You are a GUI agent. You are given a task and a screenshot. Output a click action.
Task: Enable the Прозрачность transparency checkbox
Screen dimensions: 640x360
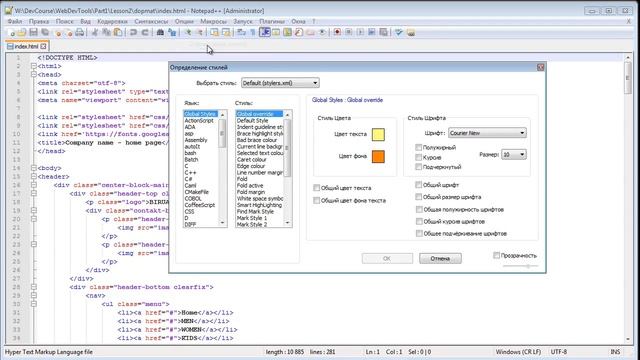click(496, 256)
